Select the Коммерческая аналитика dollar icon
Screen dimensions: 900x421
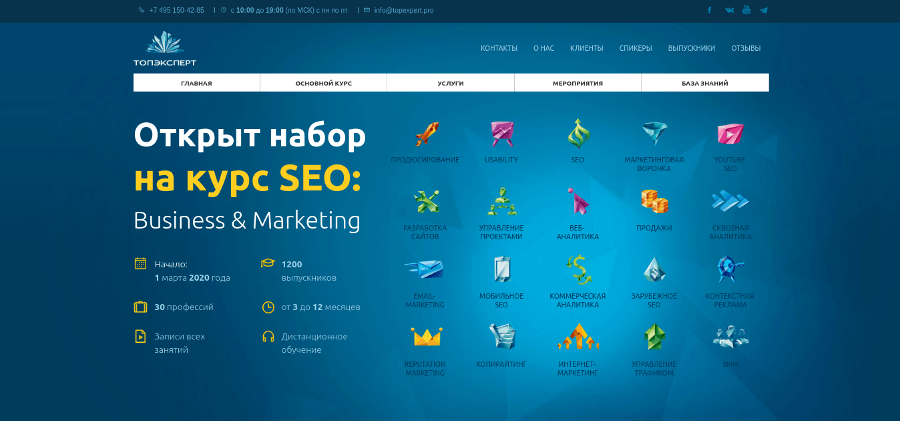(x=577, y=269)
